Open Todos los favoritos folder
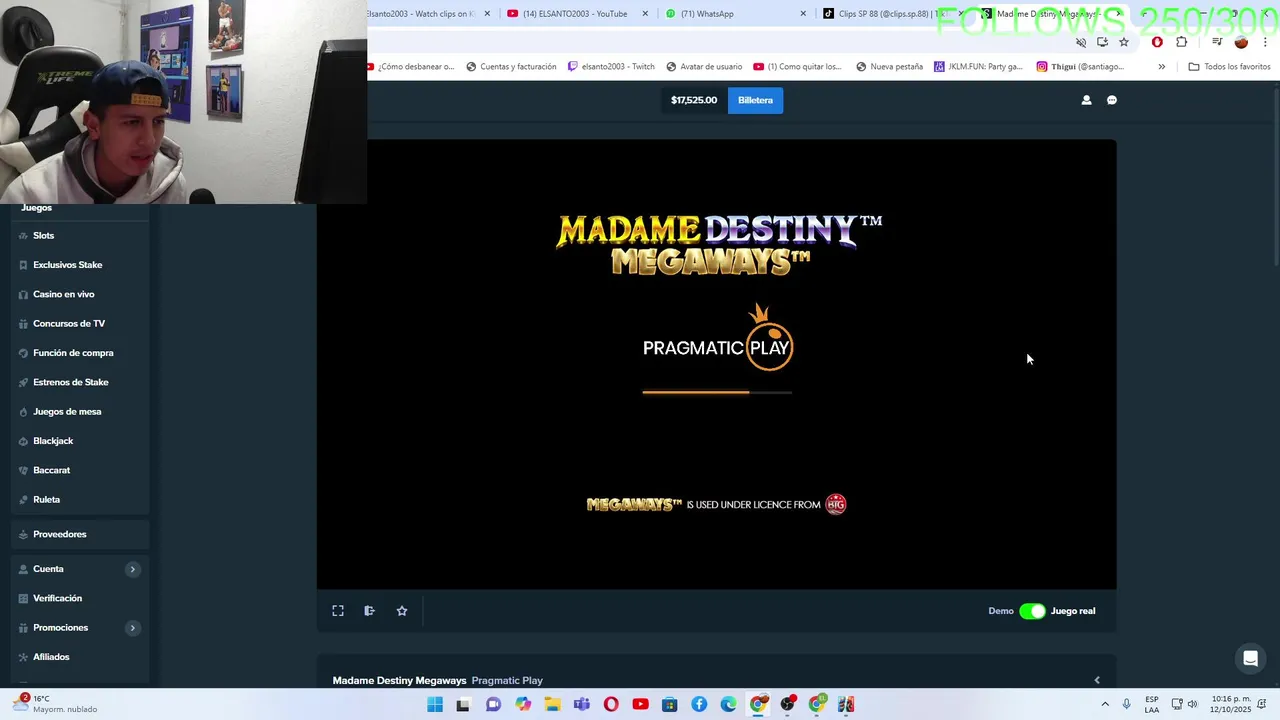1280x720 pixels. pyautogui.click(x=1229, y=67)
